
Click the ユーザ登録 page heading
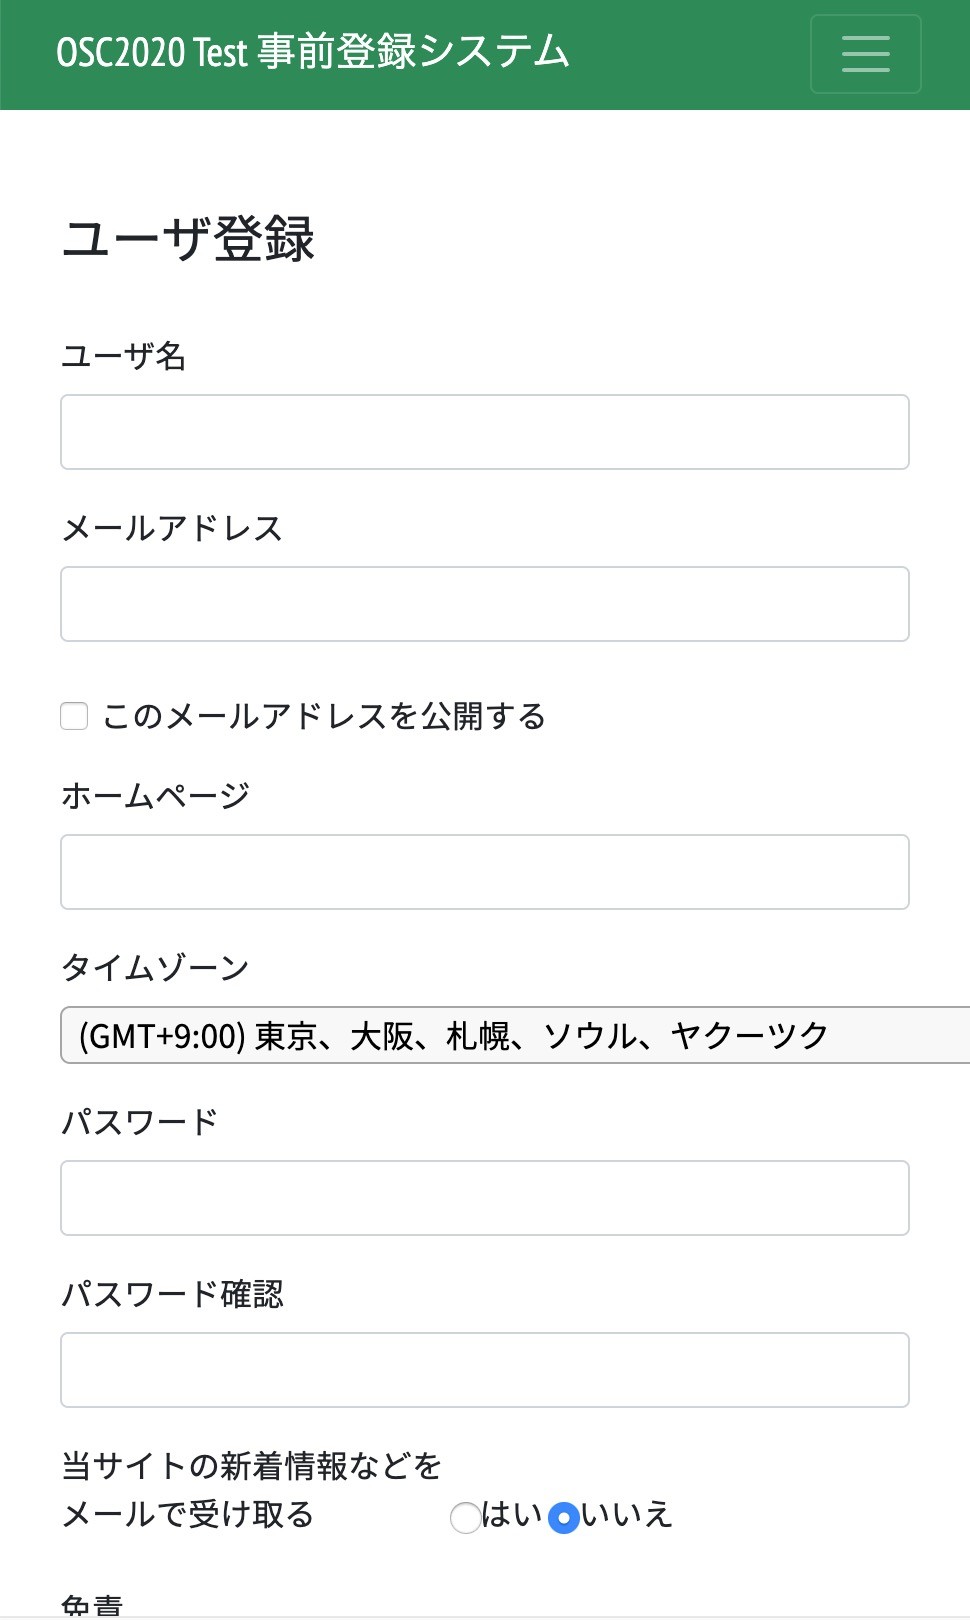(x=188, y=240)
